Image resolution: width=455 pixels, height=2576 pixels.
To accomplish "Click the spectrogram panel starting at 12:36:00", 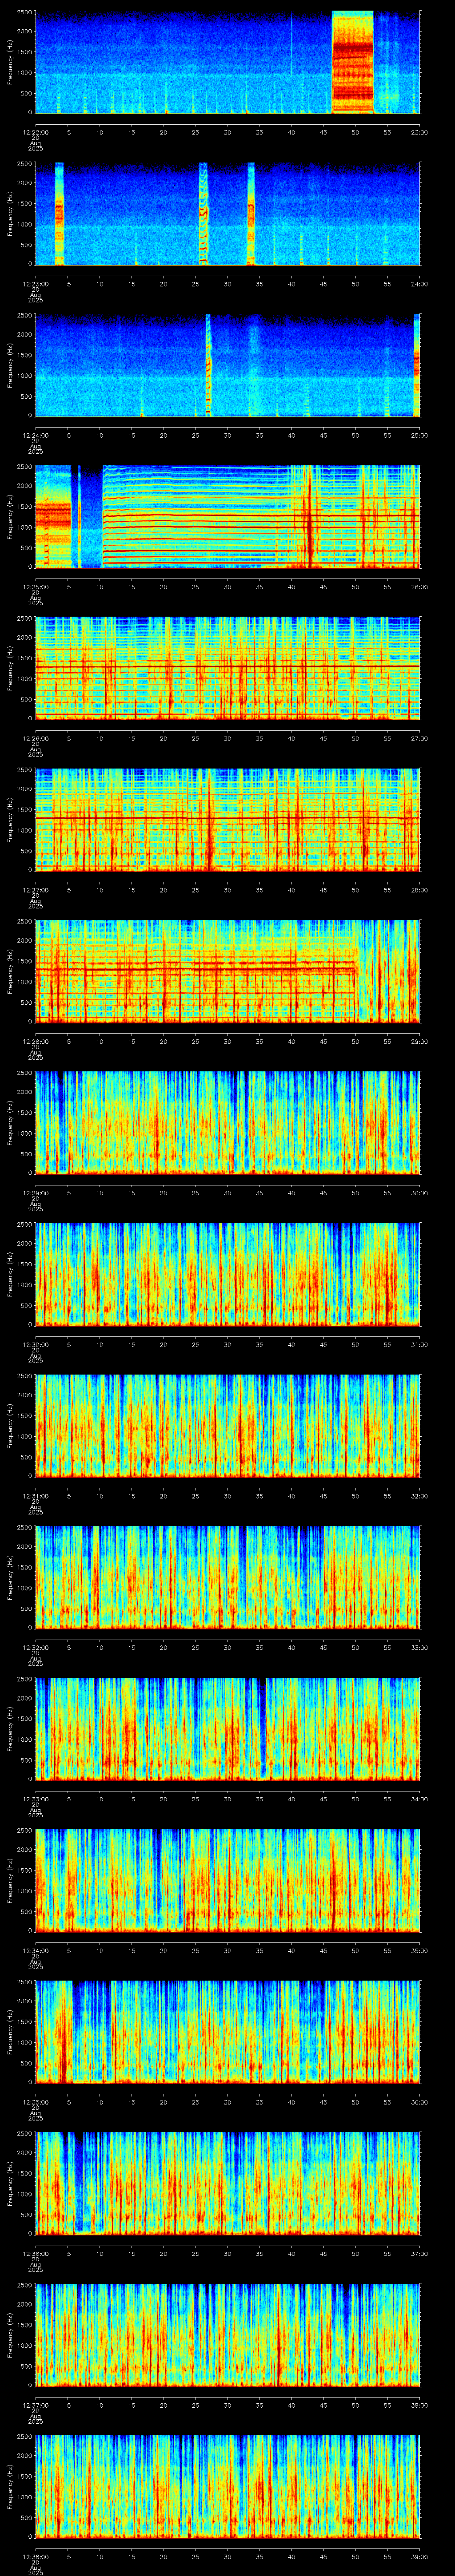I will coord(228,2183).
